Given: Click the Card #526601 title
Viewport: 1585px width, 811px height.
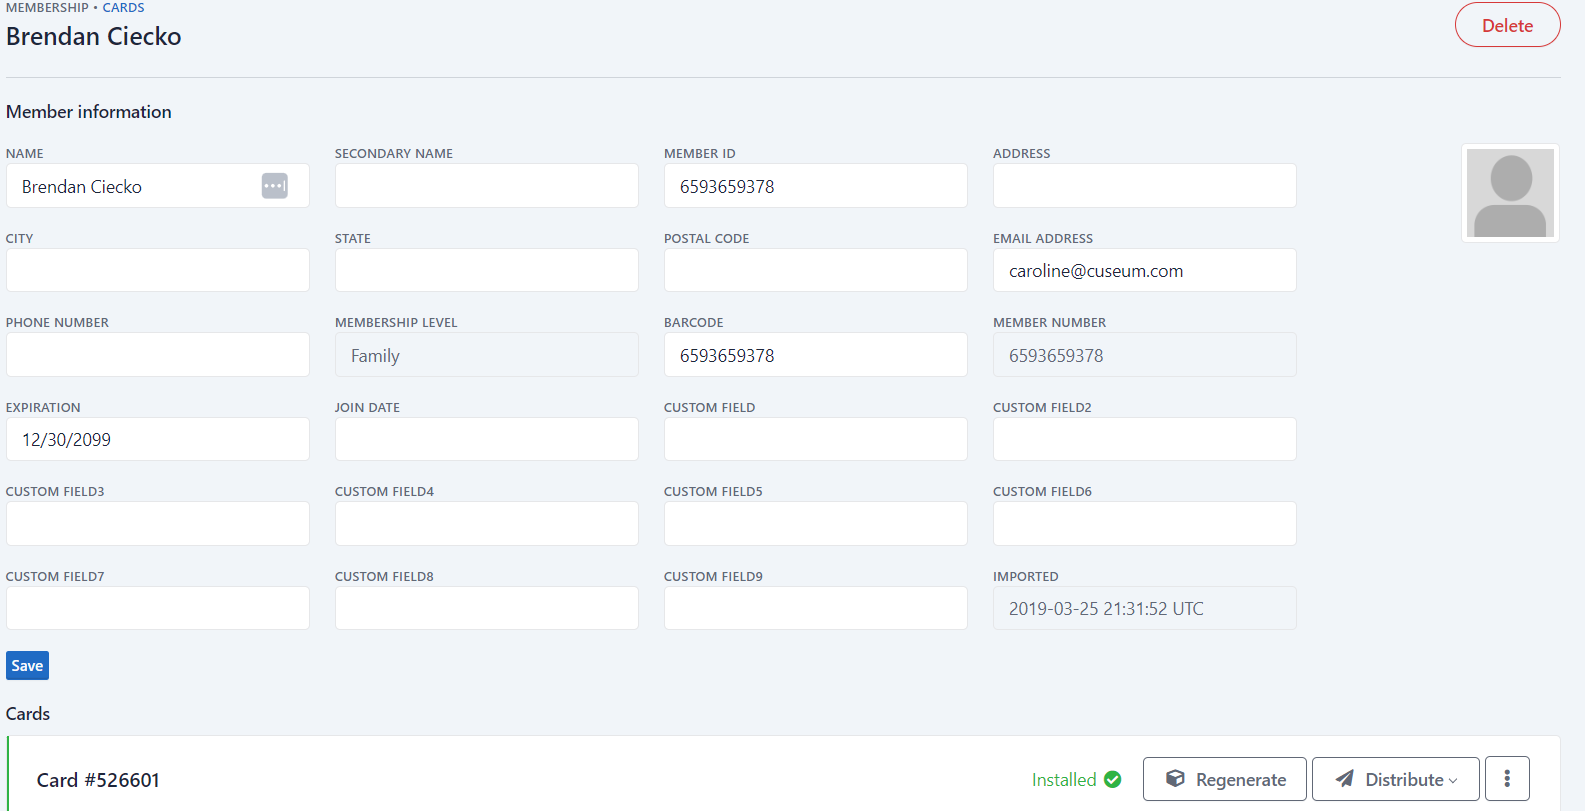Looking at the screenshot, I should pyautogui.click(x=98, y=780).
